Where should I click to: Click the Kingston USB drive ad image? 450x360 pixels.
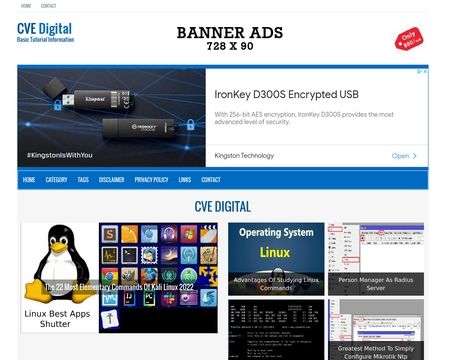tap(112, 118)
